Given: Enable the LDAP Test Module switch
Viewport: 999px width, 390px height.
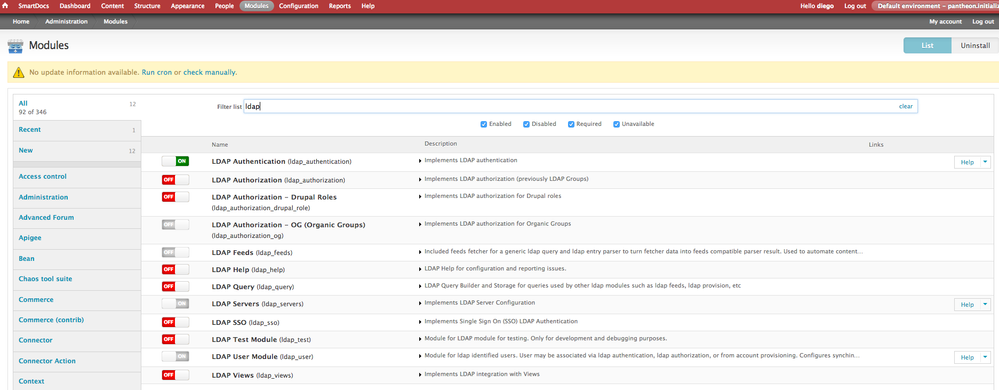Looking at the screenshot, I should (175, 339).
